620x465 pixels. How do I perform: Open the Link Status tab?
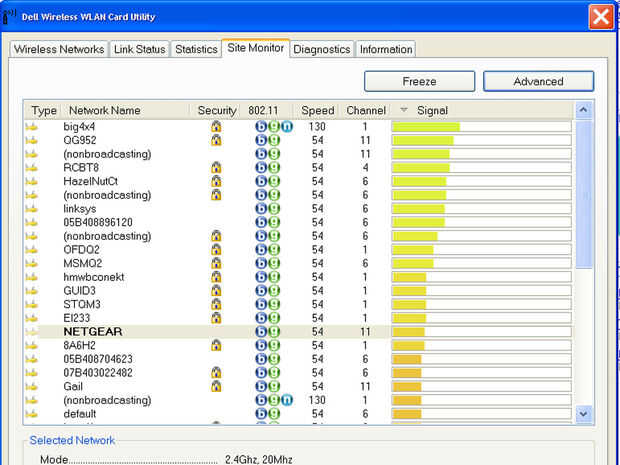[x=140, y=49]
